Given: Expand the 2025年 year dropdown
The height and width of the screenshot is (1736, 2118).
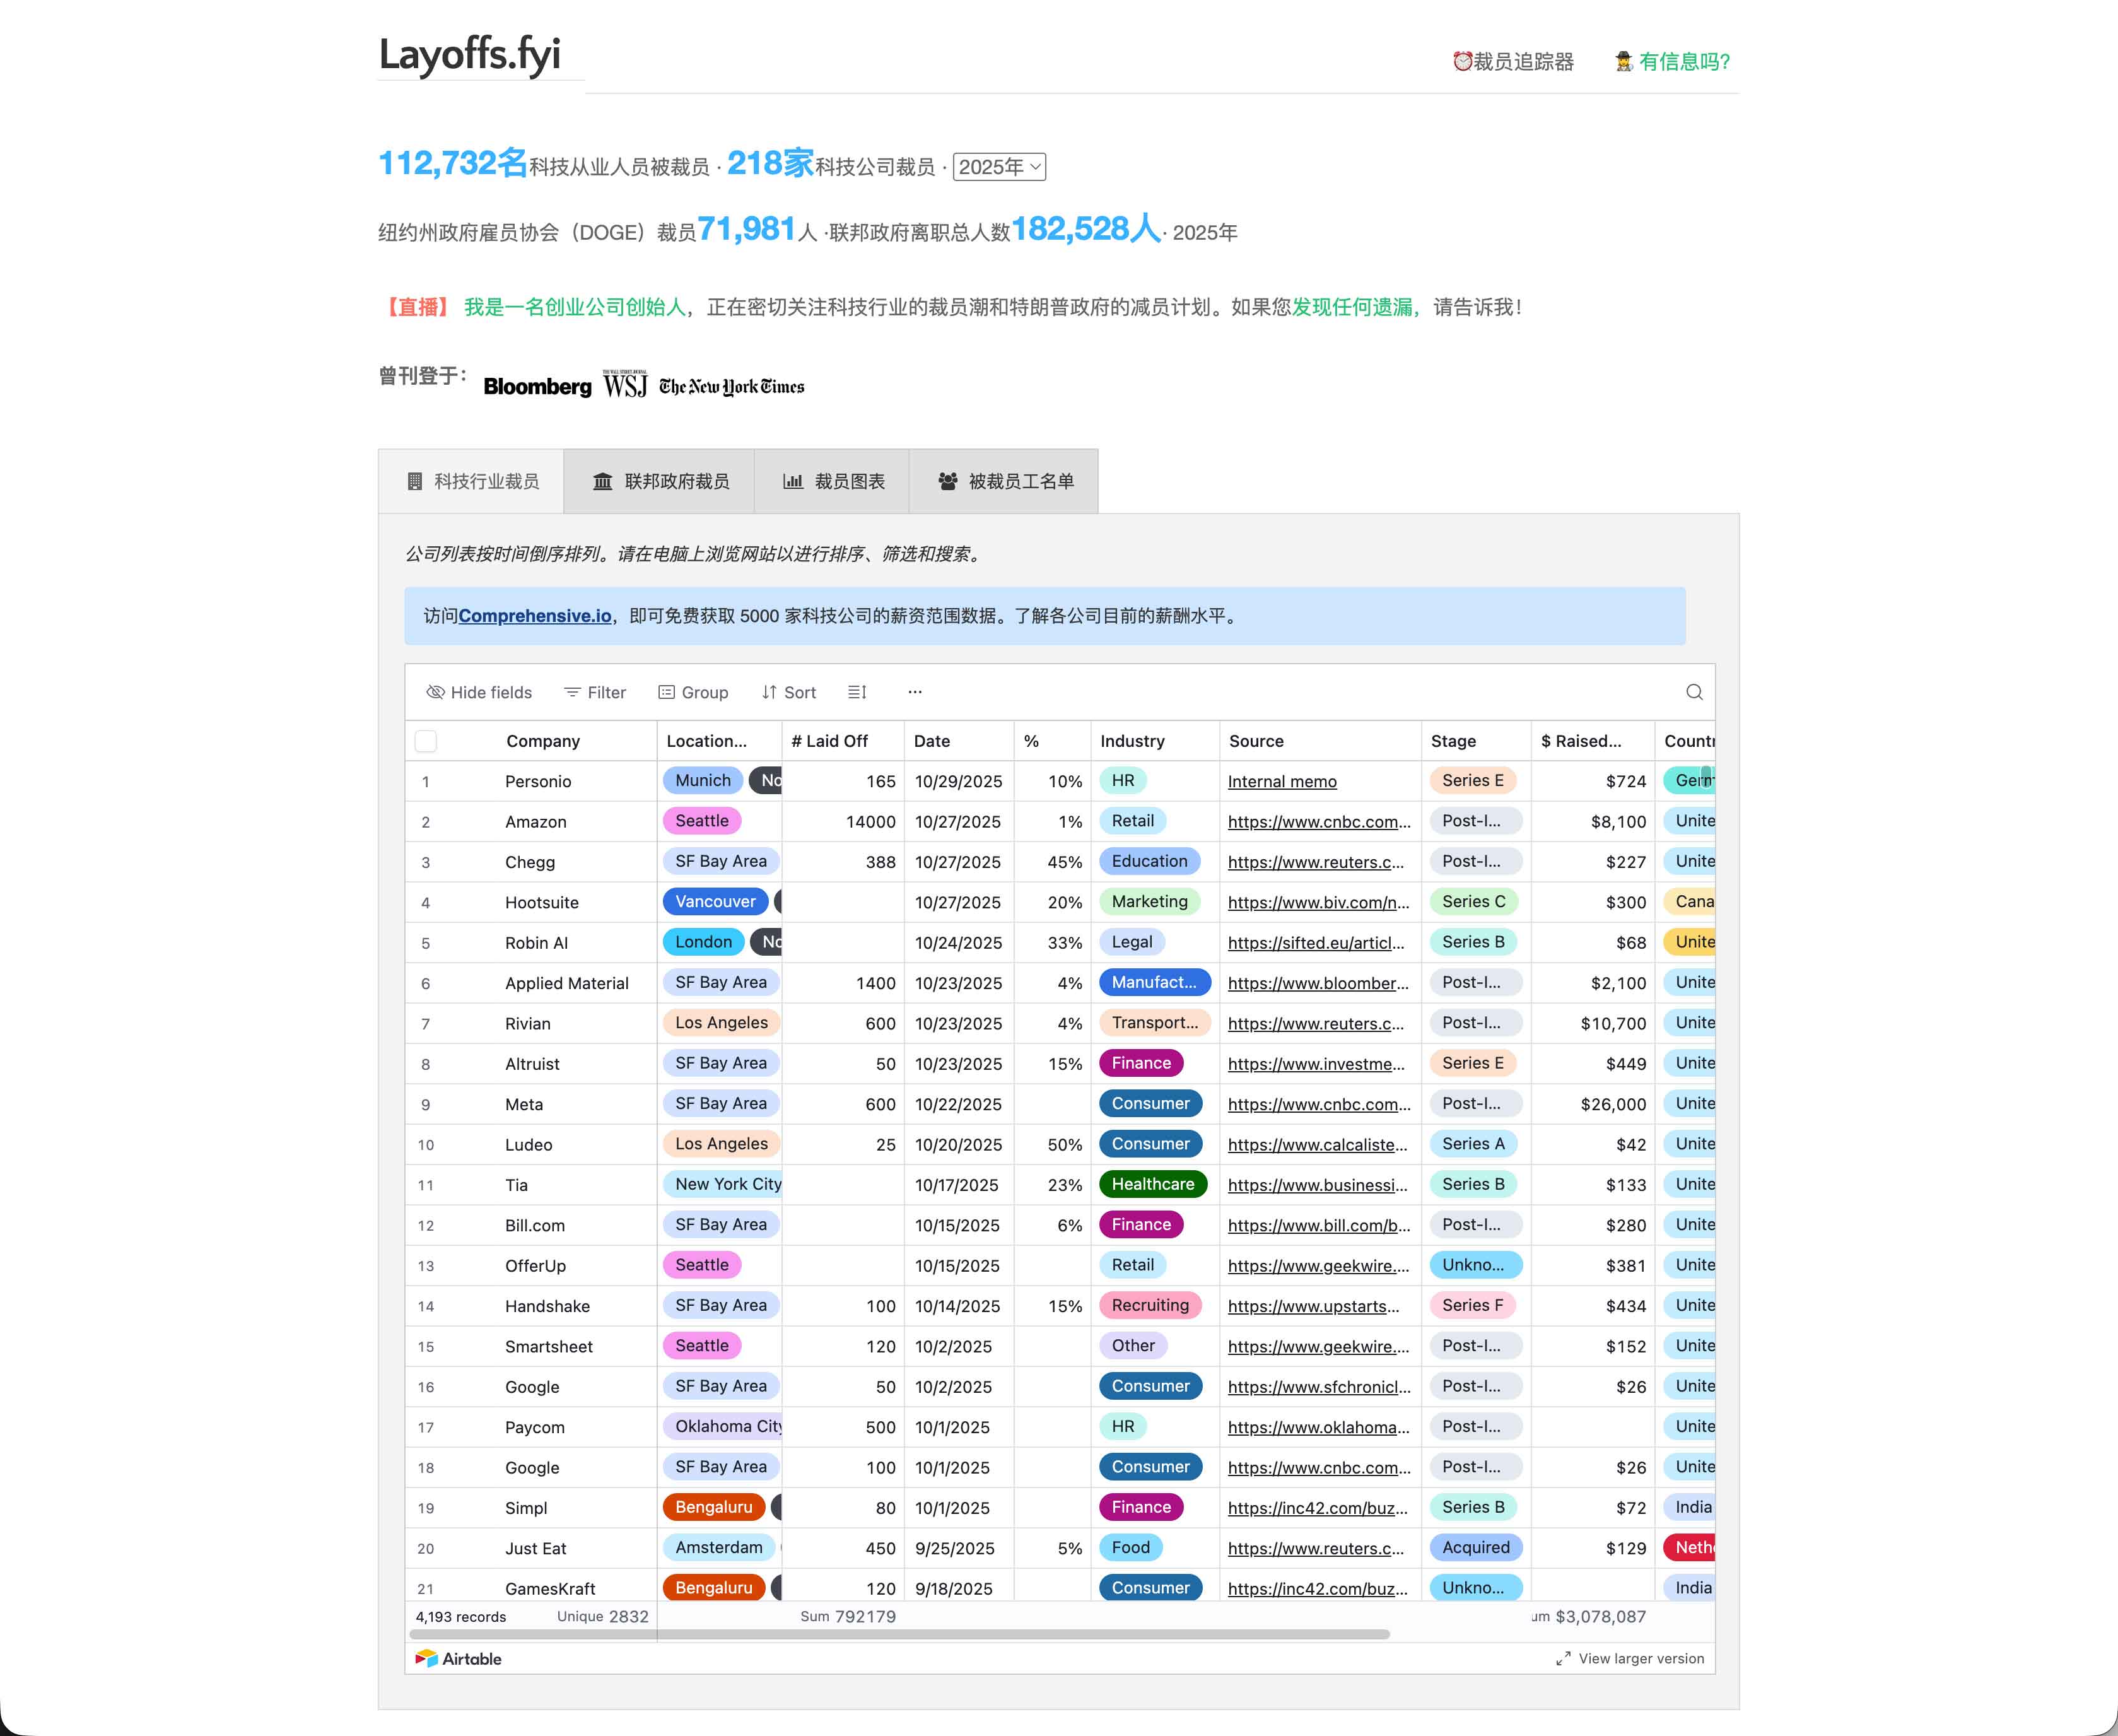Looking at the screenshot, I should tap(999, 167).
